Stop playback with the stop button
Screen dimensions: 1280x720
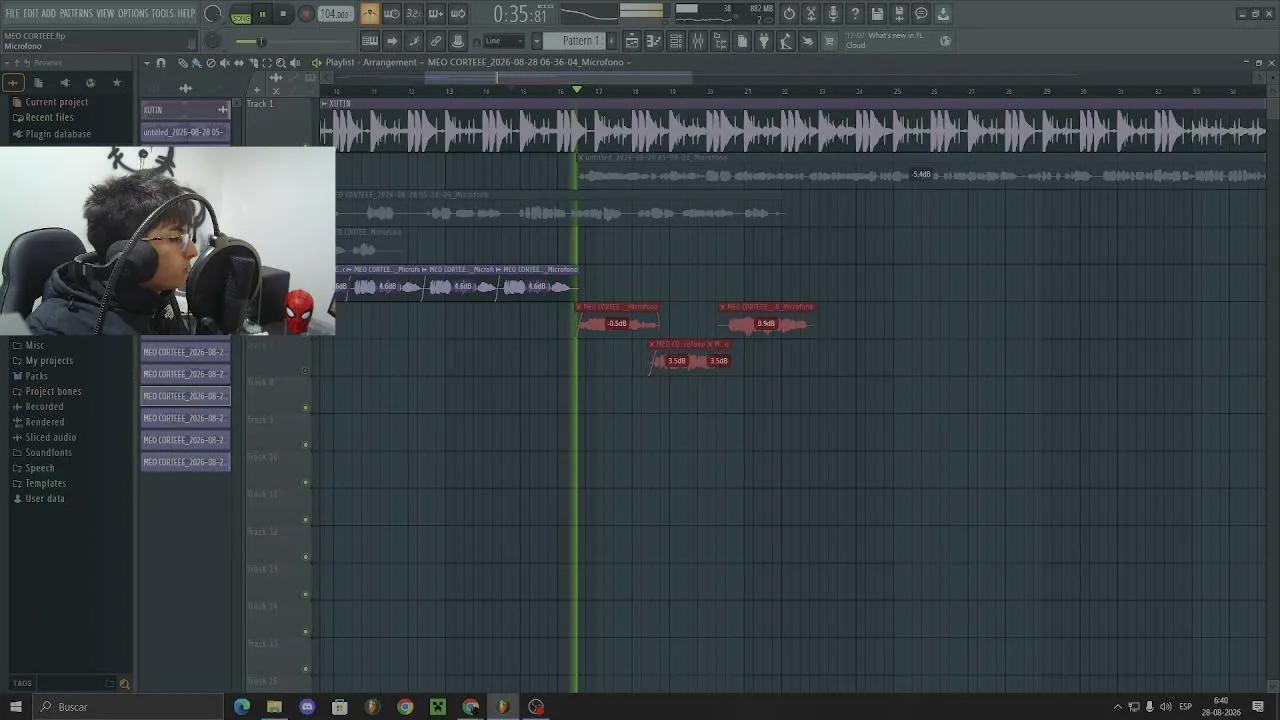click(284, 15)
